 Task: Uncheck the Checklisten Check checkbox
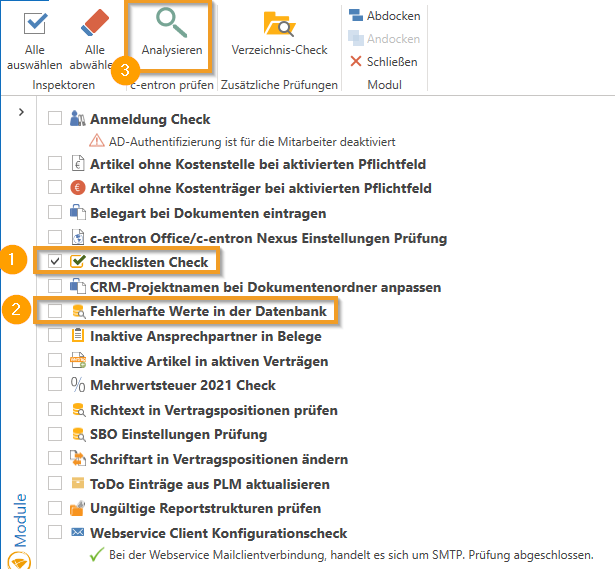coord(55,262)
